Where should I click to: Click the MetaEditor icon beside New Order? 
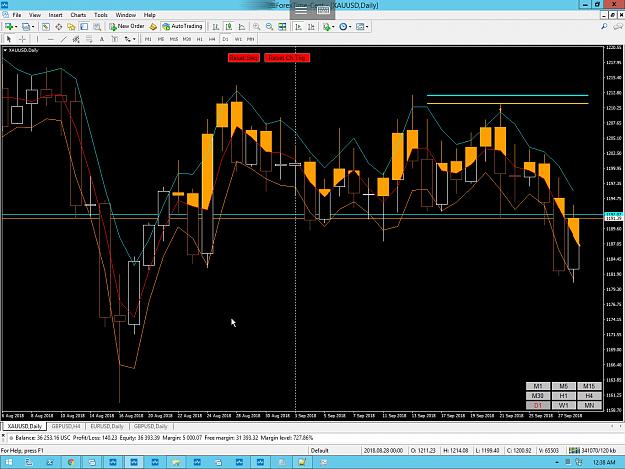pos(153,27)
